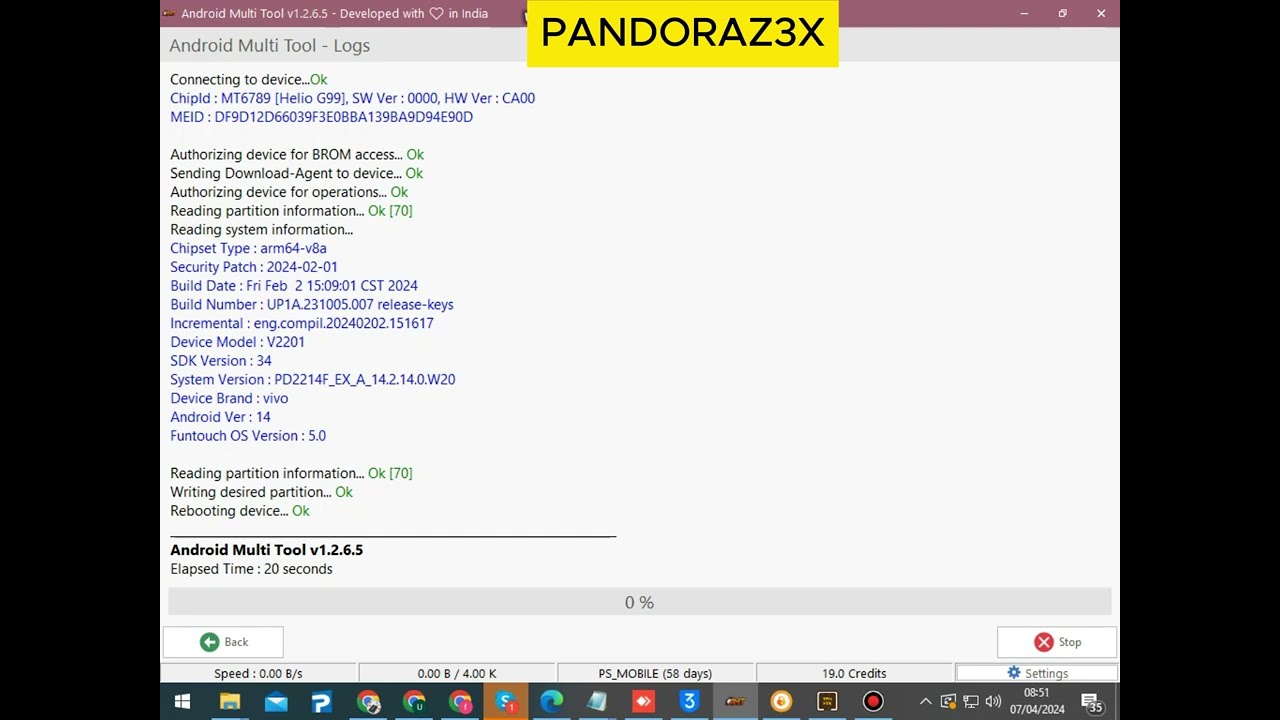Viewport: 1280px width, 720px height.
Task: Open the Mail app in taskbar
Action: click(276, 702)
